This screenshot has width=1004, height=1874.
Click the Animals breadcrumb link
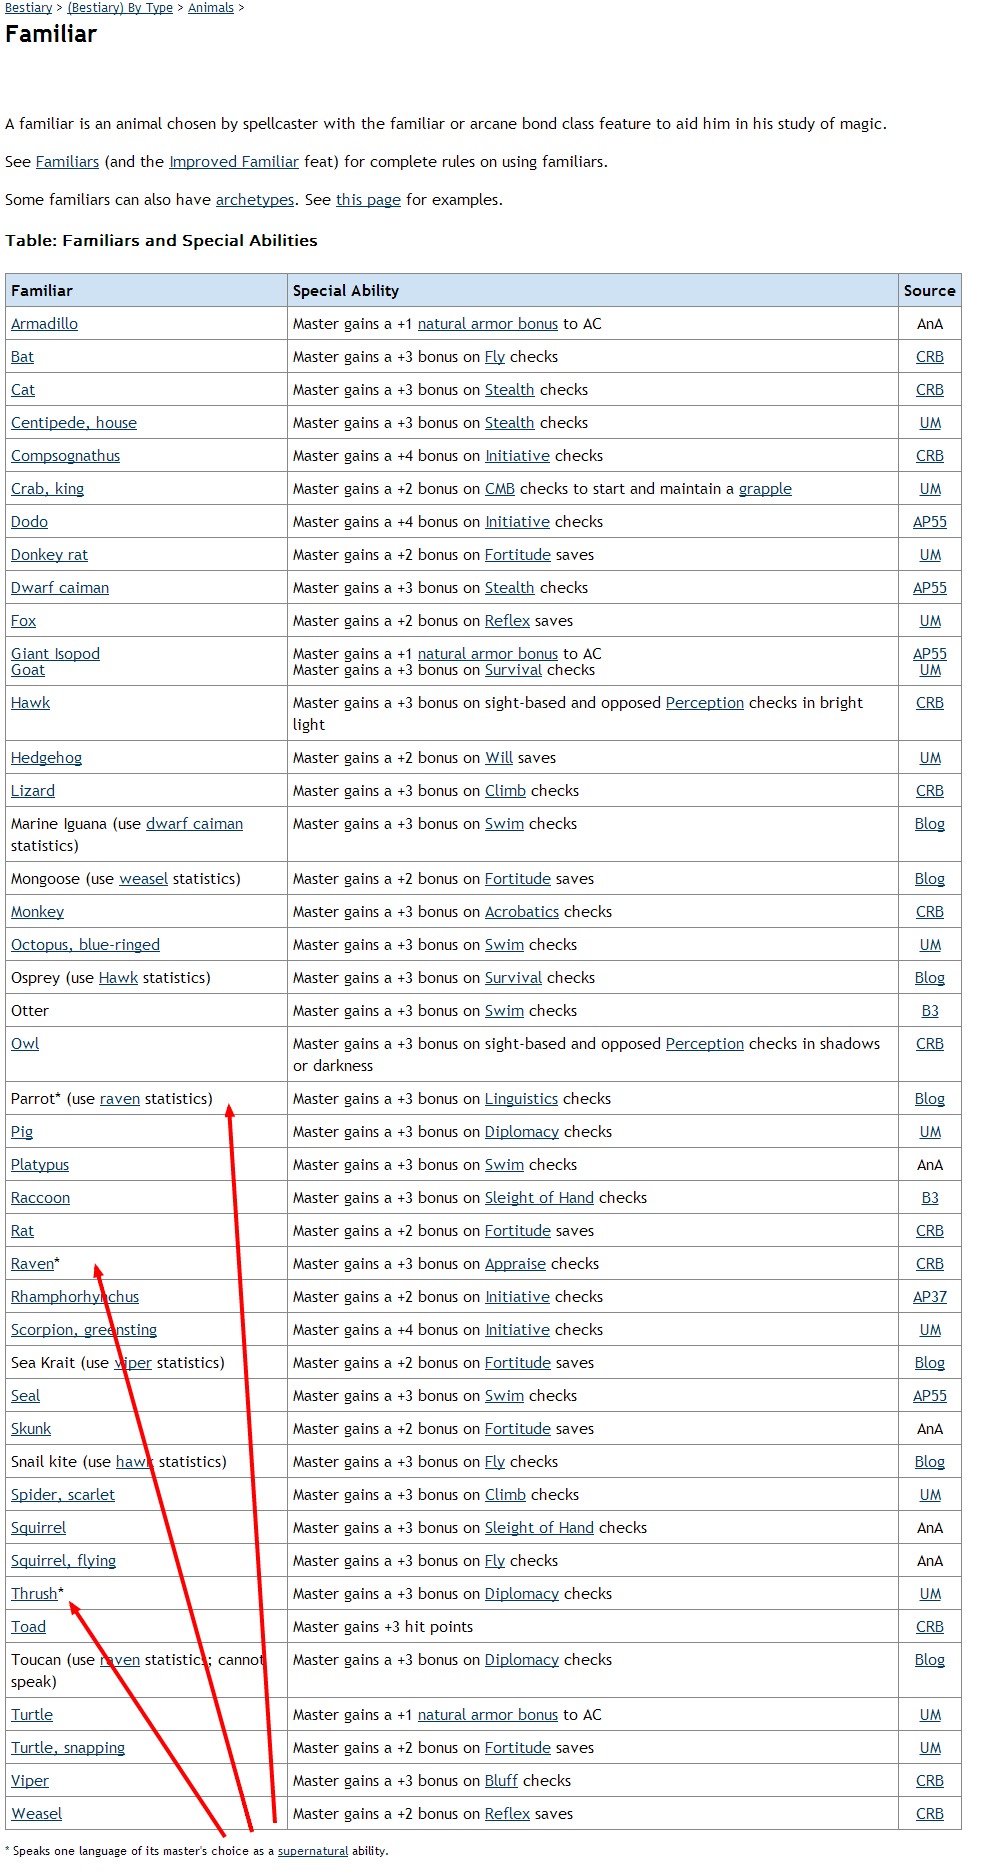pos(211,8)
